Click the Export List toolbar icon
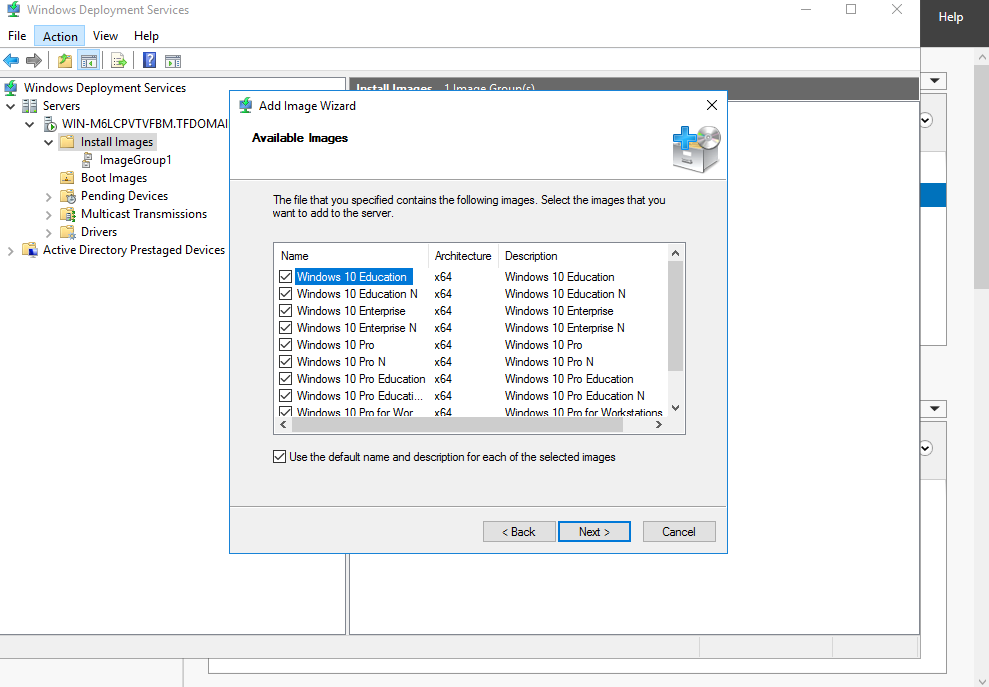 119,61
